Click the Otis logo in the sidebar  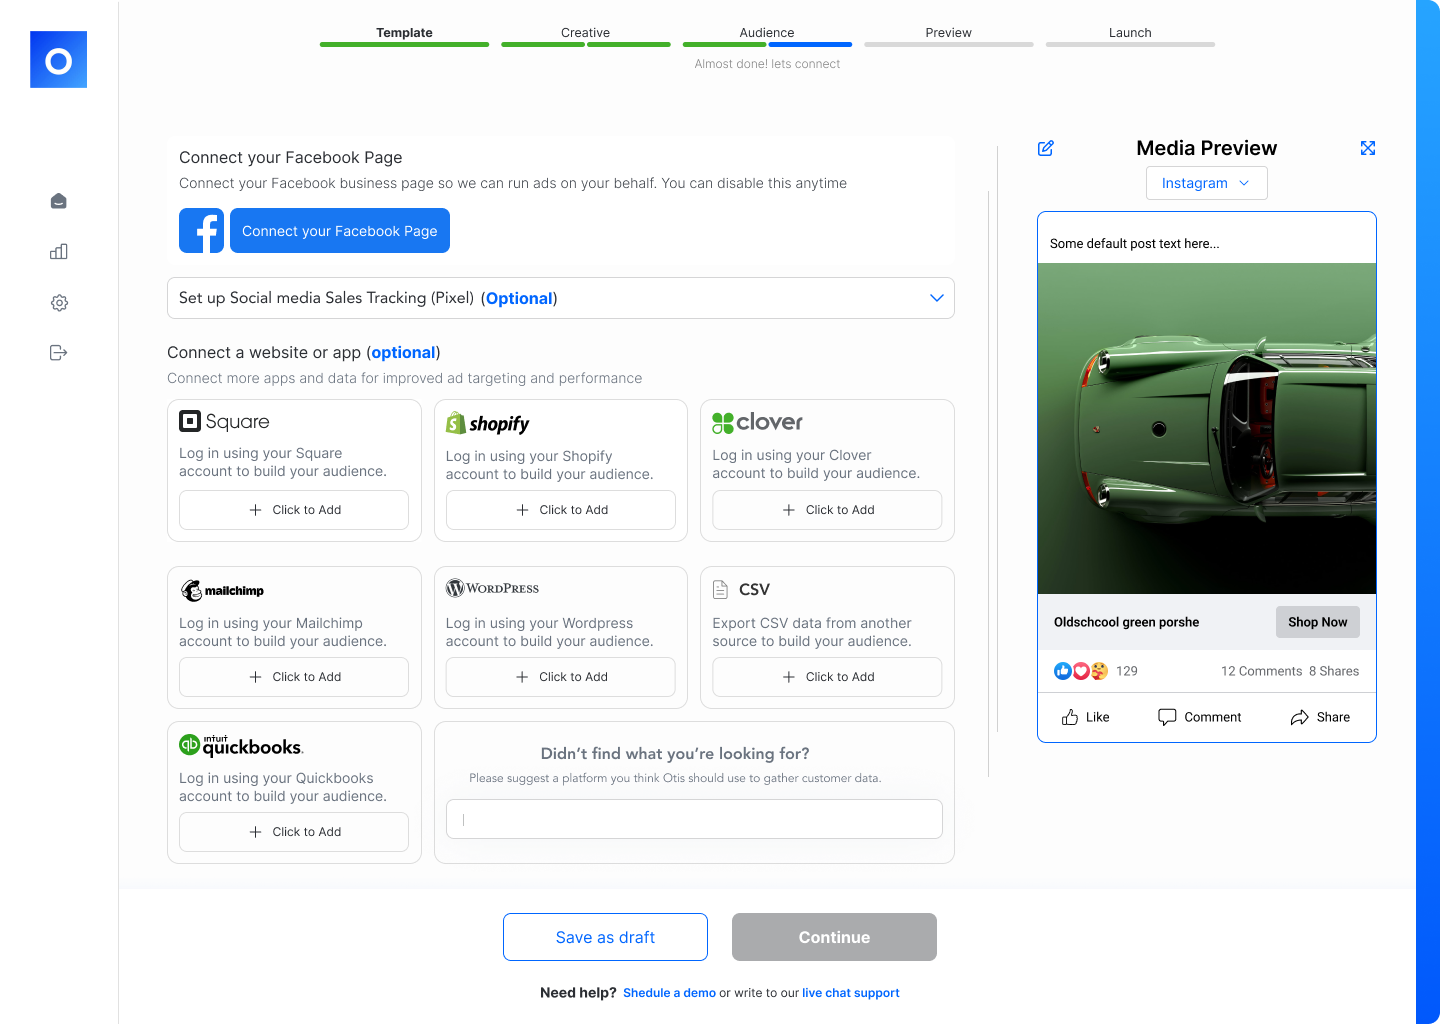pos(58,59)
